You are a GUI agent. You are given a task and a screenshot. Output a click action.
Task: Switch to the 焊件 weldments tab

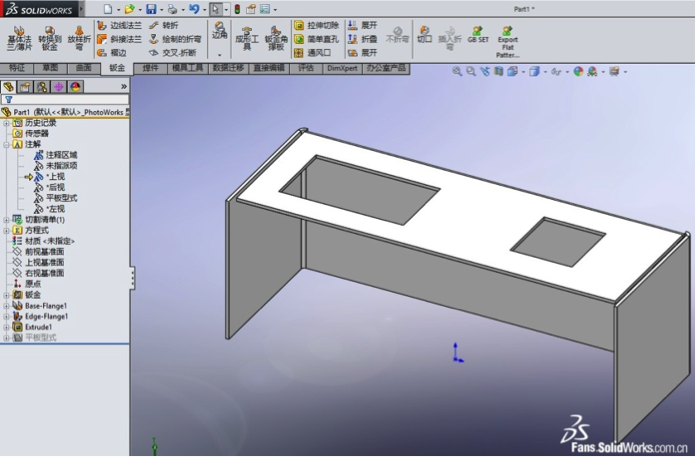point(150,69)
